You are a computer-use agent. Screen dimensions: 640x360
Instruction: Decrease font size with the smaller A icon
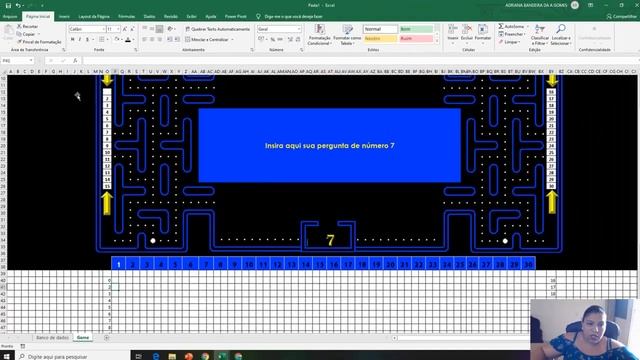click(132, 29)
